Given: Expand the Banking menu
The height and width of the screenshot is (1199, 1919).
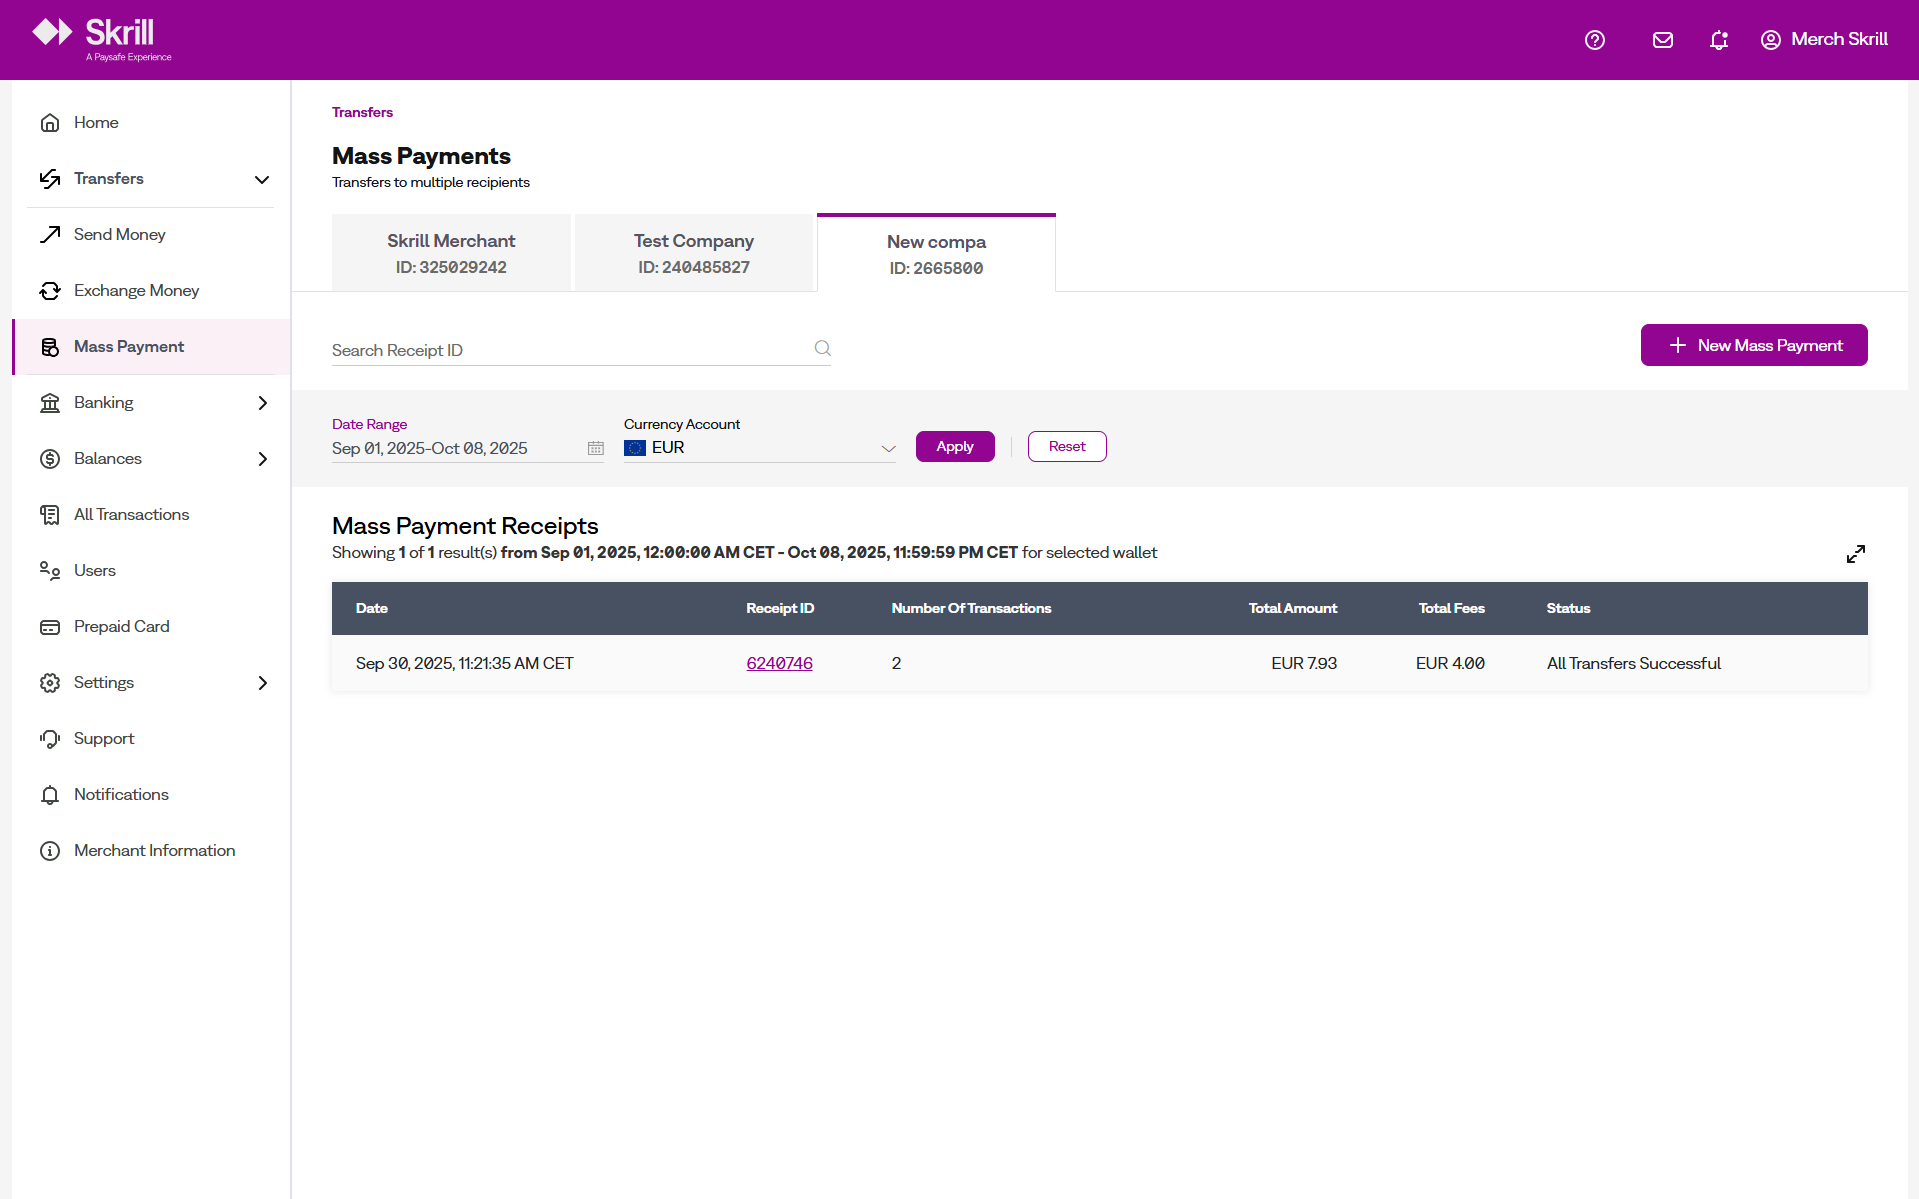Looking at the screenshot, I should [262, 402].
